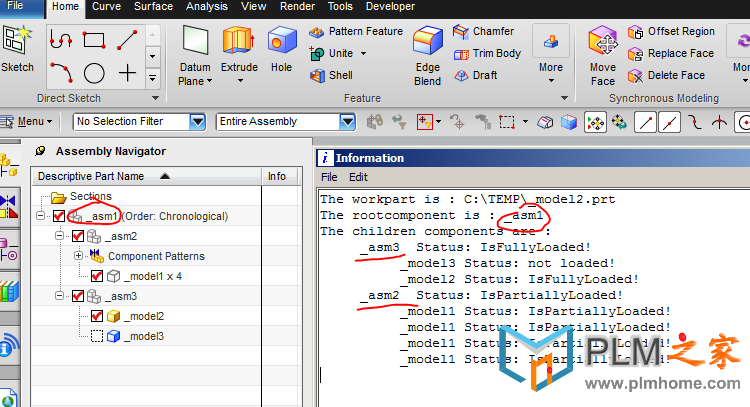Open the File tab

click(x=15, y=6)
